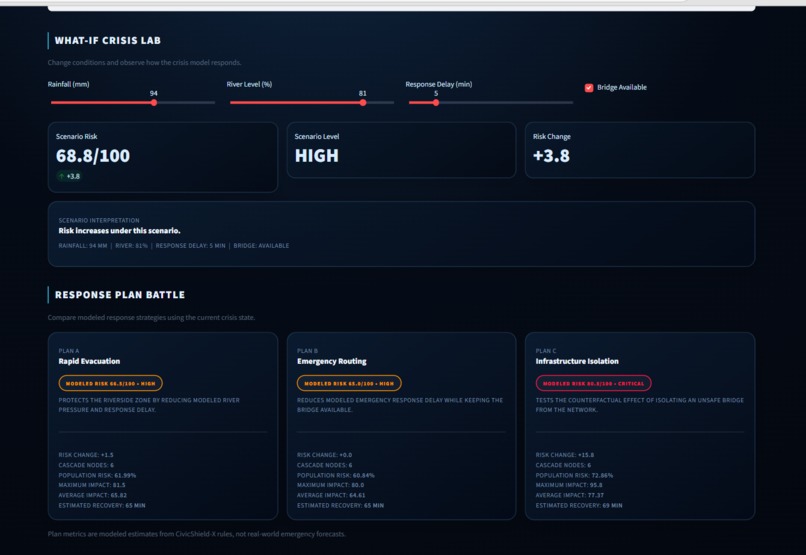Click the "RESPONSE PLAN BATTLE" heading

pyautogui.click(x=120, y=295)
